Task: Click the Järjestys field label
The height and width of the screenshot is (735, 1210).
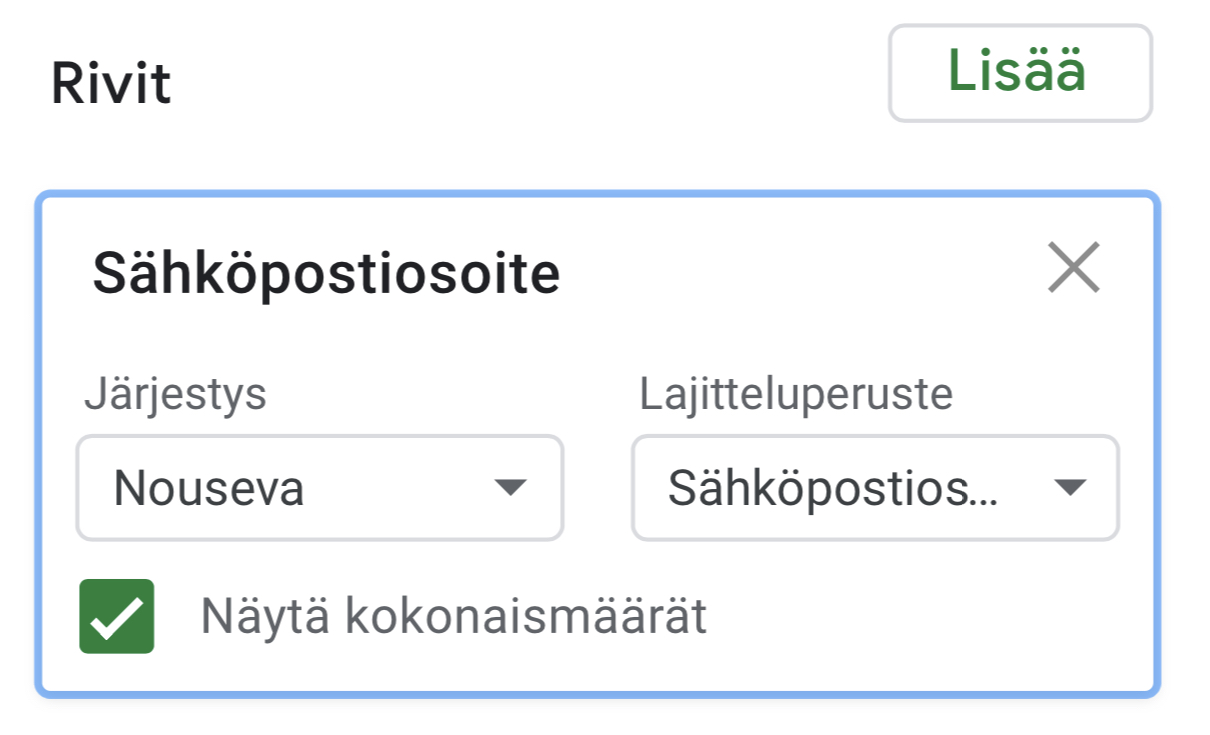Action: pos(175,395)
